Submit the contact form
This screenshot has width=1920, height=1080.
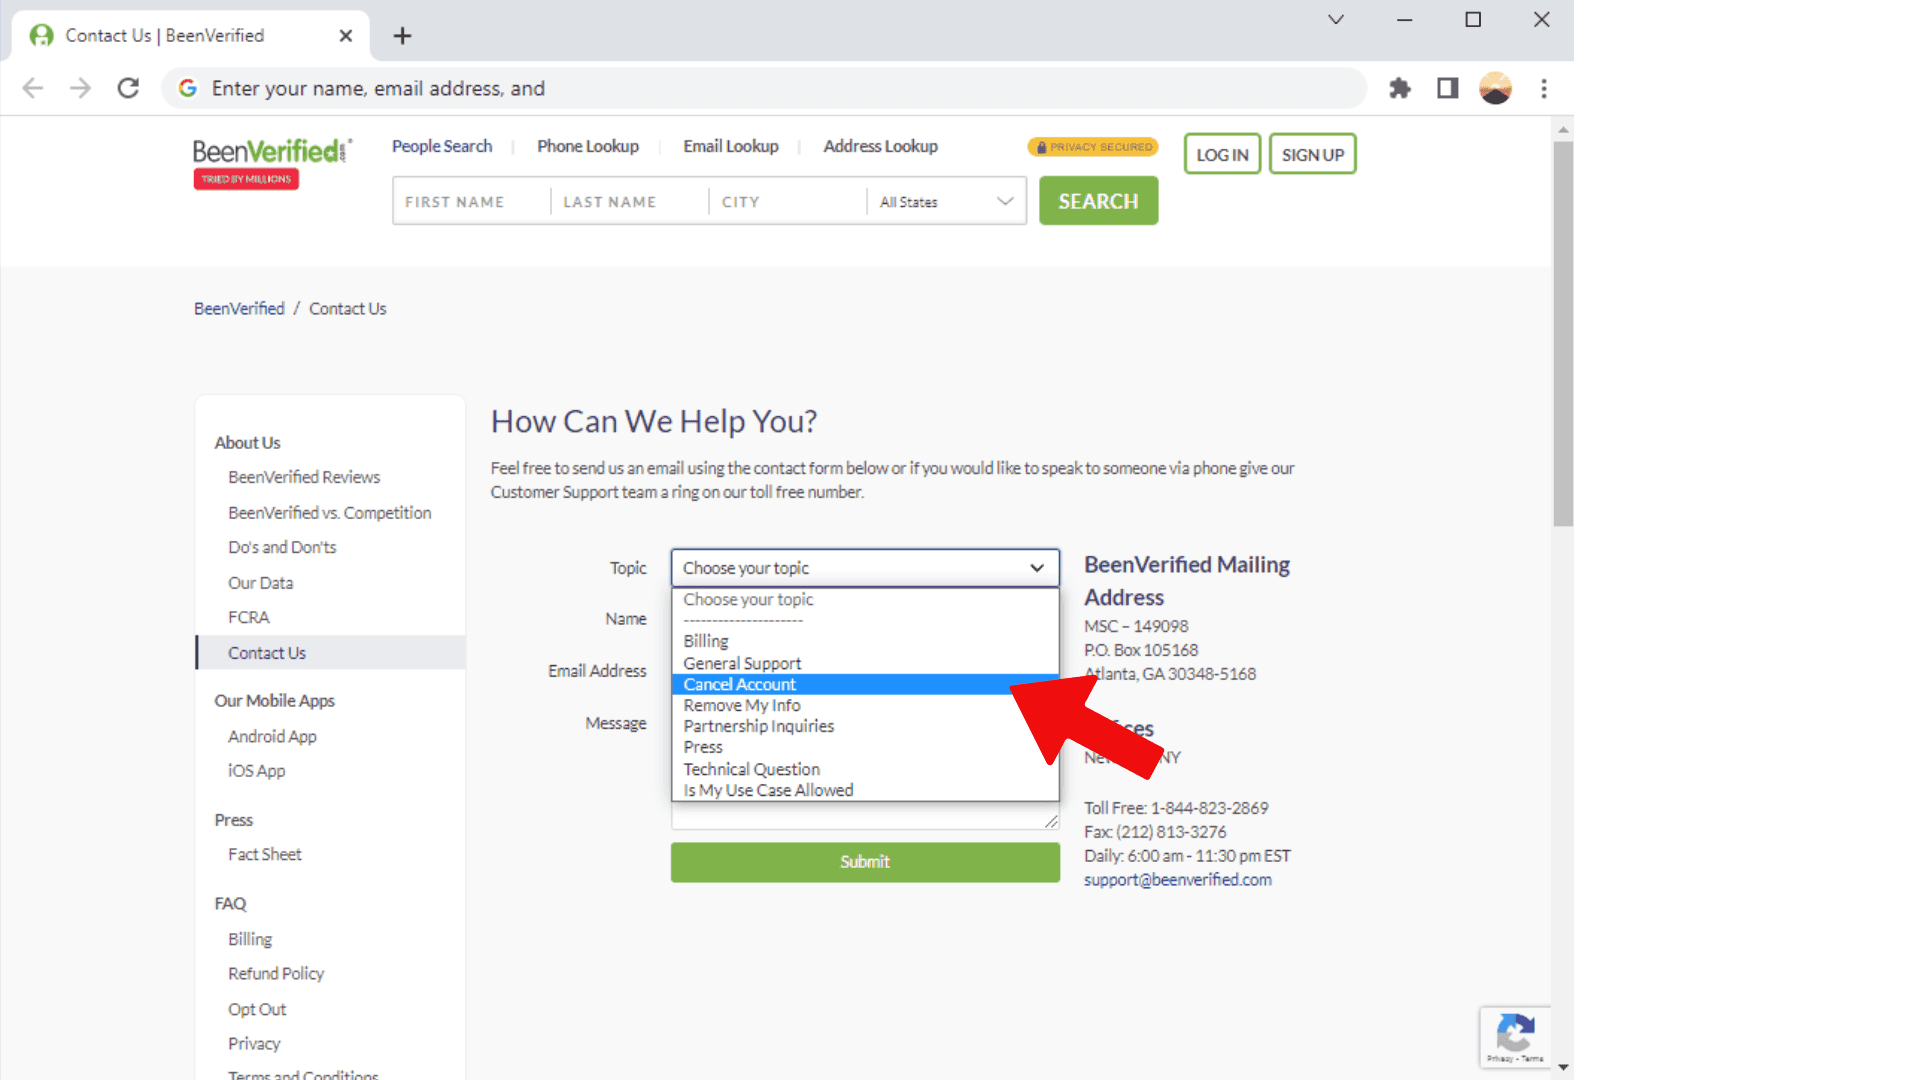coord(865,862)
